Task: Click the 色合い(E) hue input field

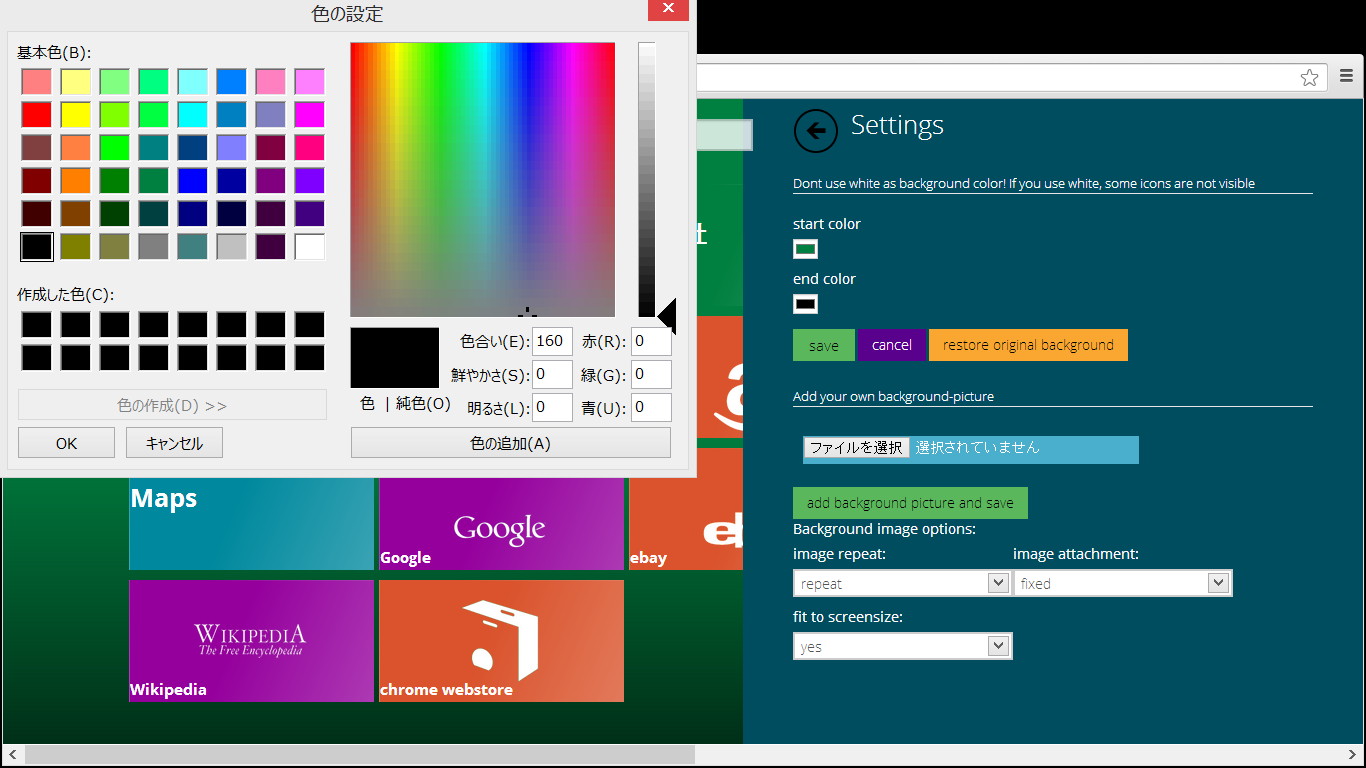Action: [x=552, y=342]
